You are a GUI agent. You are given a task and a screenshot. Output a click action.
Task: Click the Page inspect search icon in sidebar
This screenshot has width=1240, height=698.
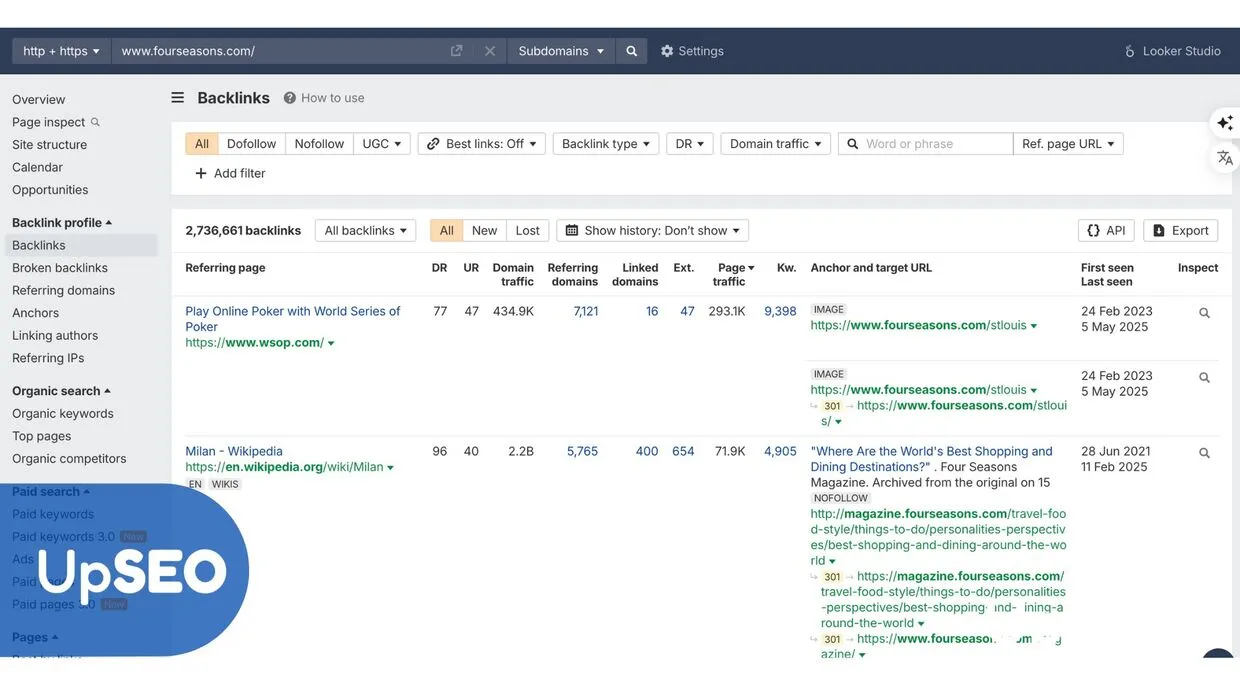pyautogui.click(x=95, y=122)
